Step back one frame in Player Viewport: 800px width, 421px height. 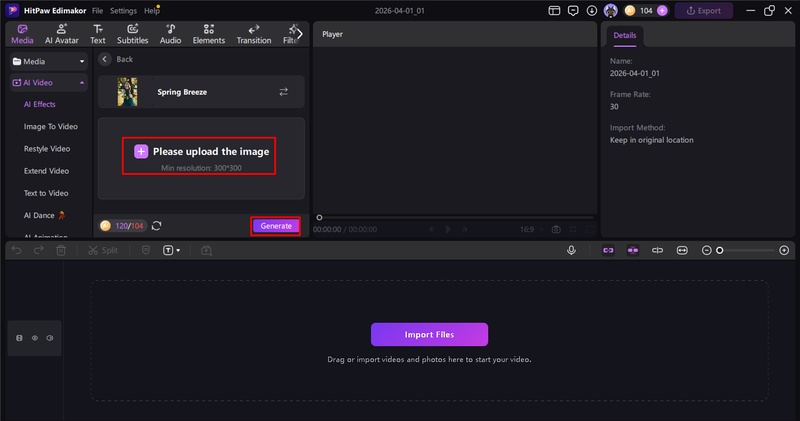[x=432, y=229]
